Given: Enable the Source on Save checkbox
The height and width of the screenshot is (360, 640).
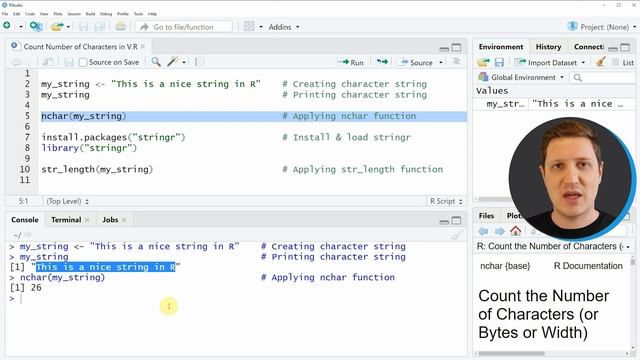Looking at the screenshot, I should (83, 62).
